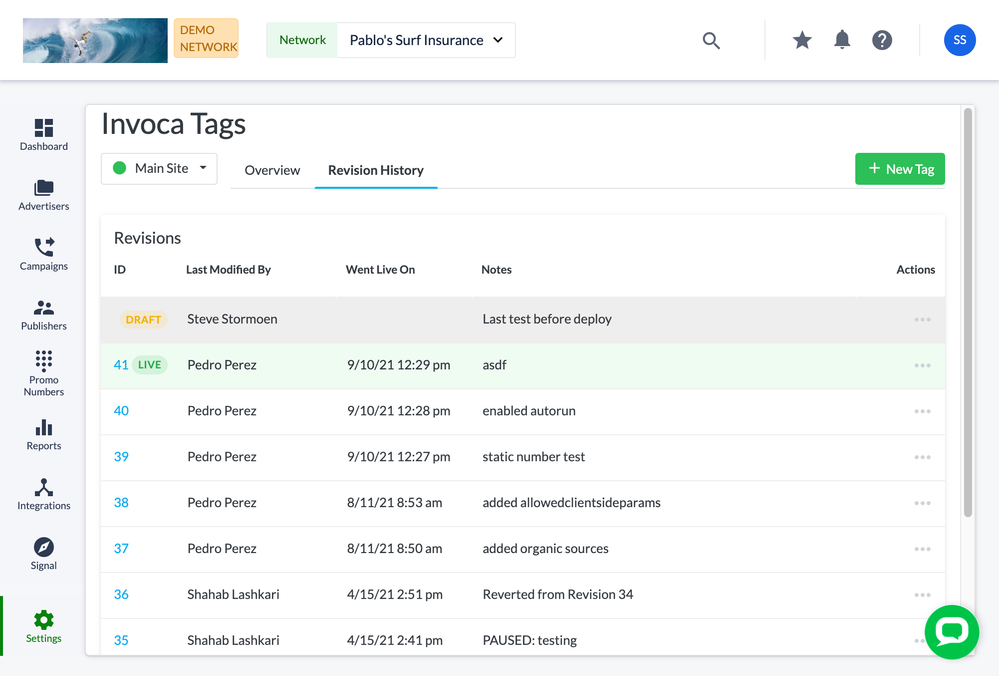Screen dimensions: 999x676
Task: Open actions menu for revision 37
Action: coord(923,549)
